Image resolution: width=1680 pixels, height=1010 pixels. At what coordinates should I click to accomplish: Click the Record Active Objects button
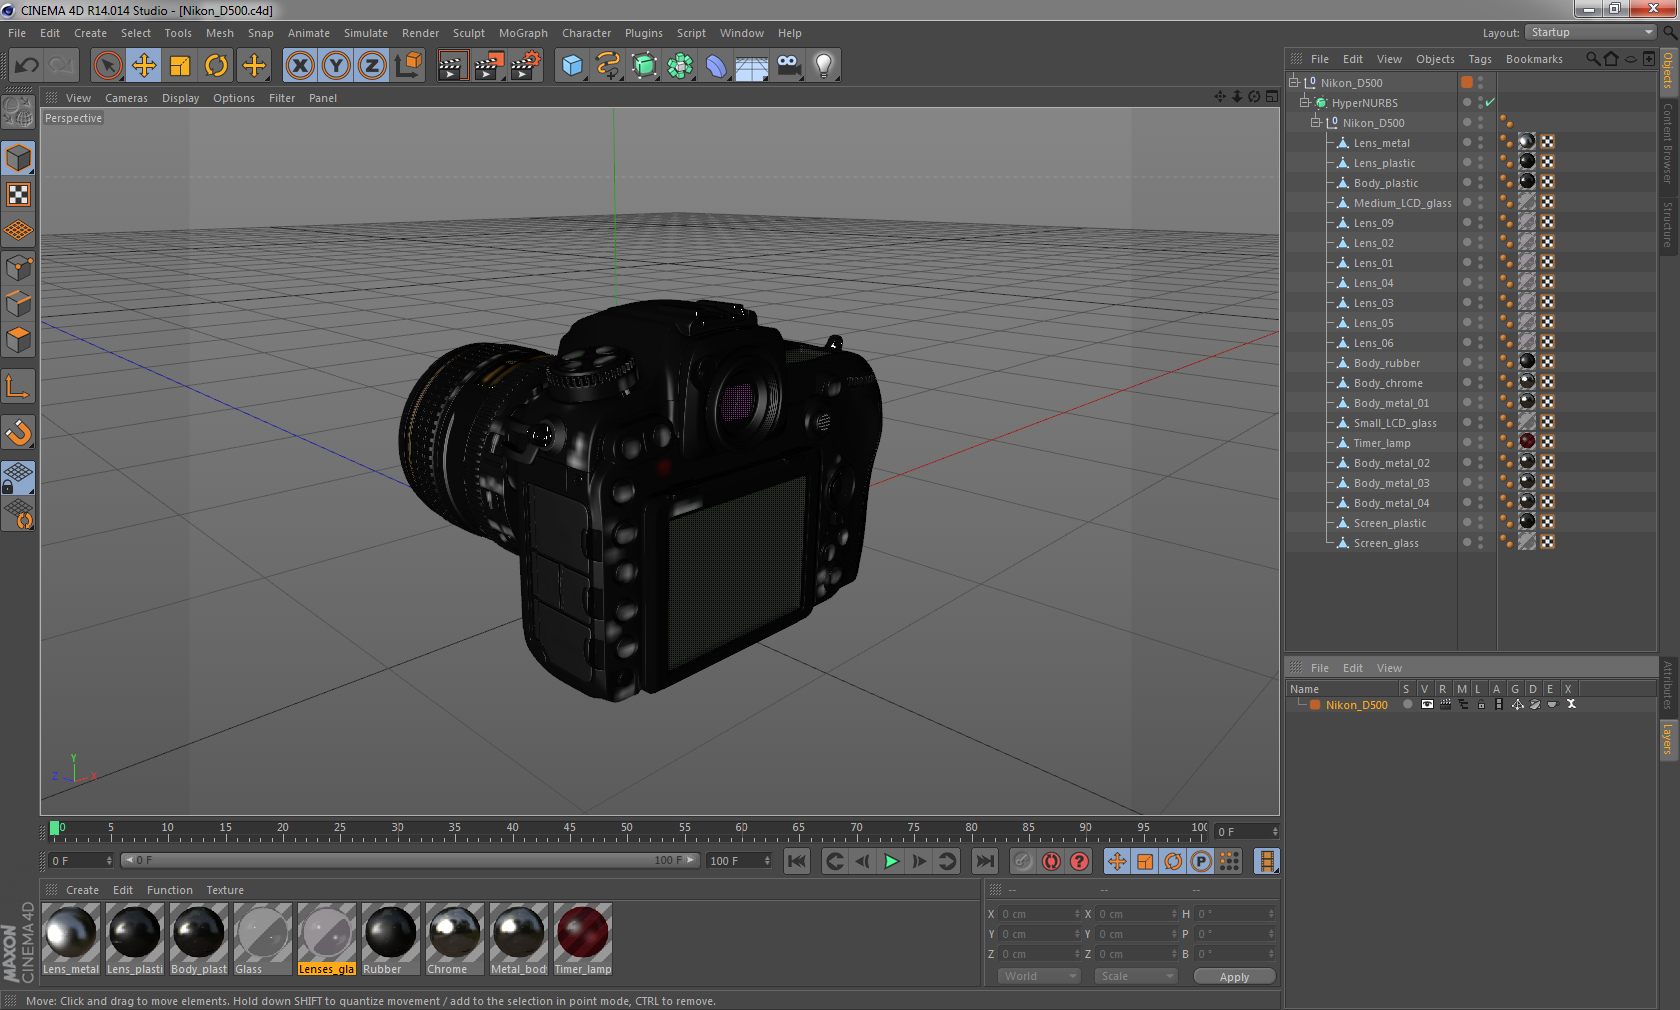coord(1023,861)
